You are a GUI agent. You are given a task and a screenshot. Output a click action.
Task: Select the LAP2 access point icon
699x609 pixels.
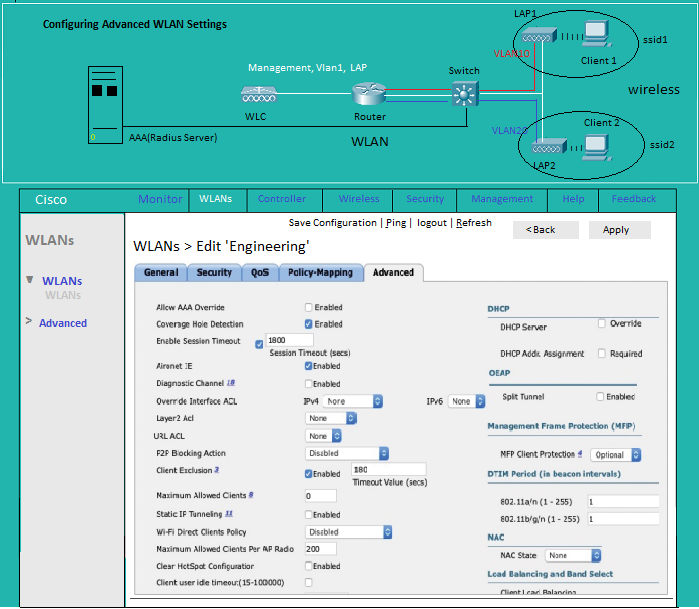coord(547,147)
